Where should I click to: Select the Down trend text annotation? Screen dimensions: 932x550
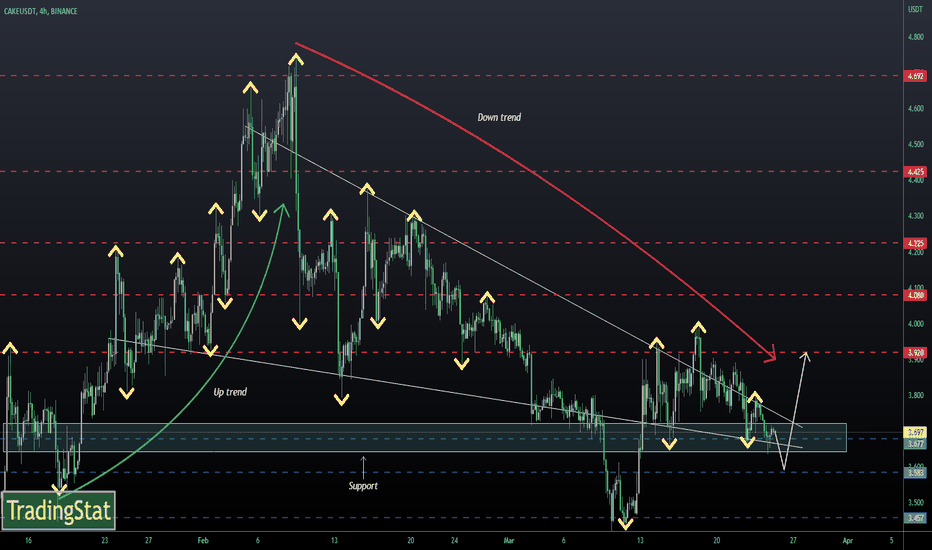pyautogui.click(x=499, y=117)
